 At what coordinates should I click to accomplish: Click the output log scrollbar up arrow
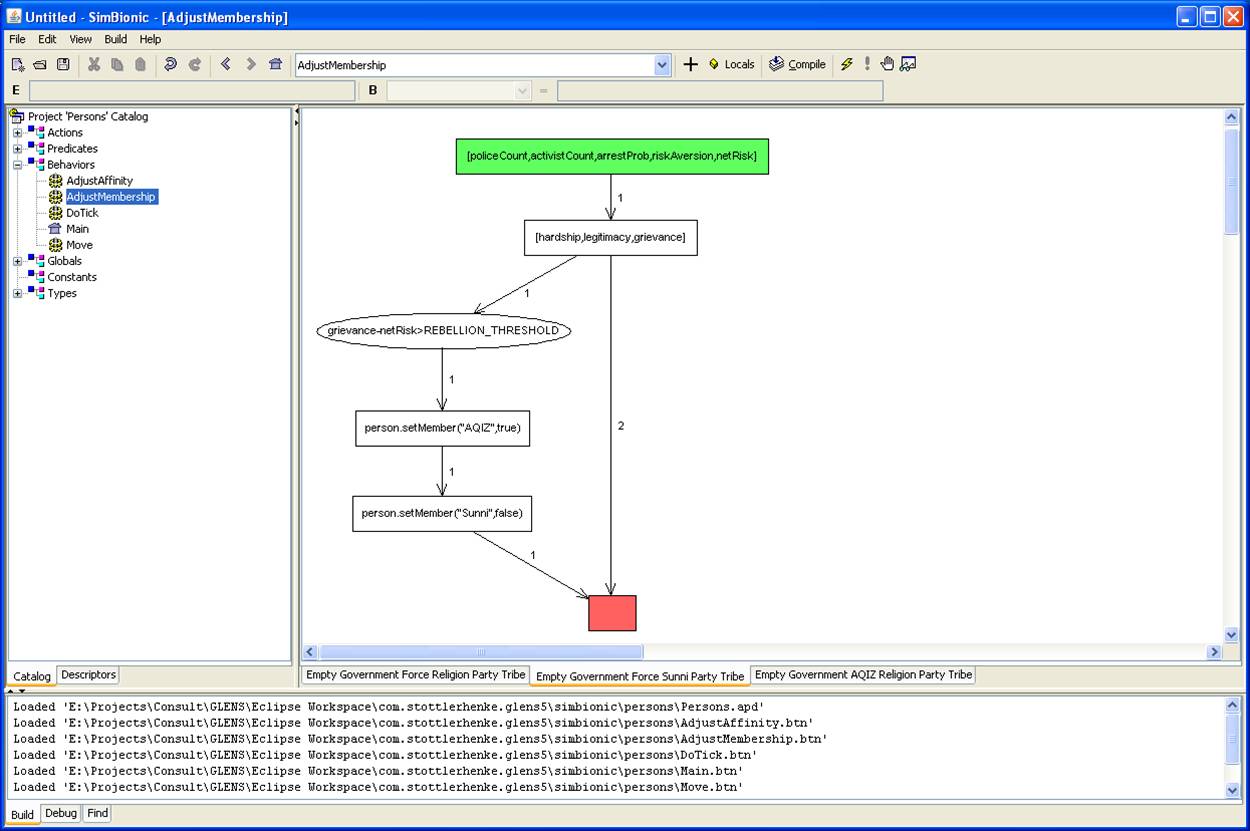coord(1232,705)
